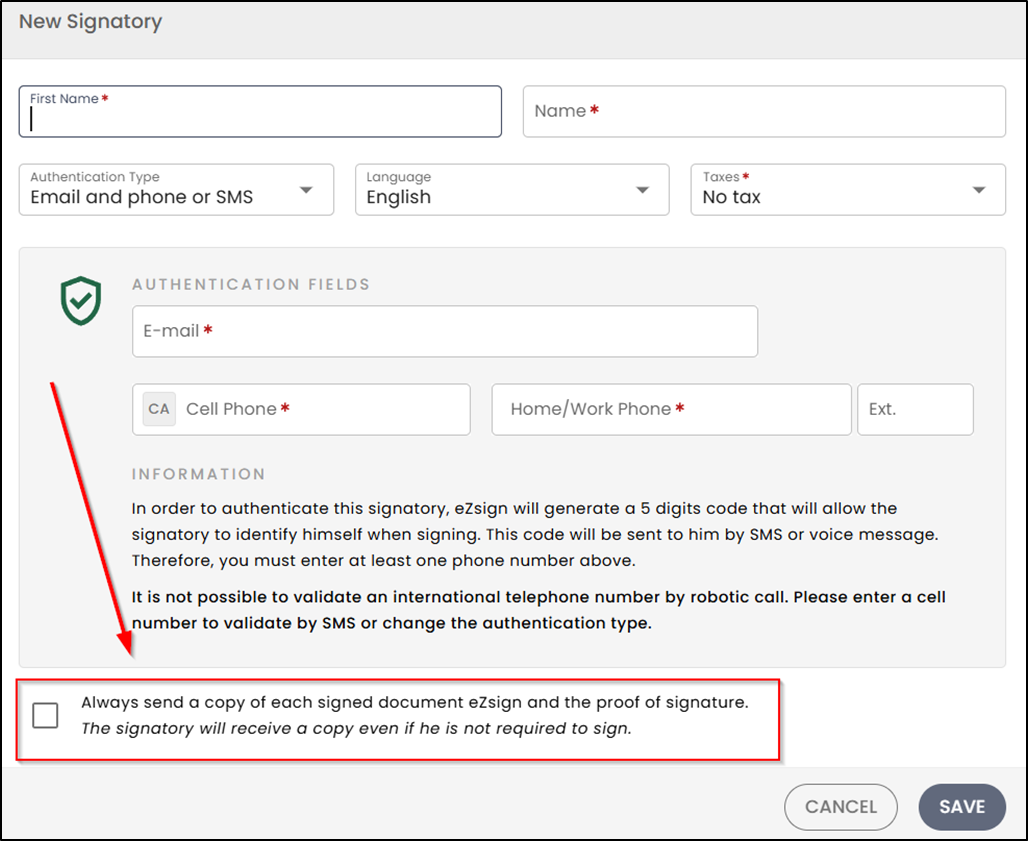Select the E-mail input field
This screenshot has height=841, width=1028.
[445, 331]
